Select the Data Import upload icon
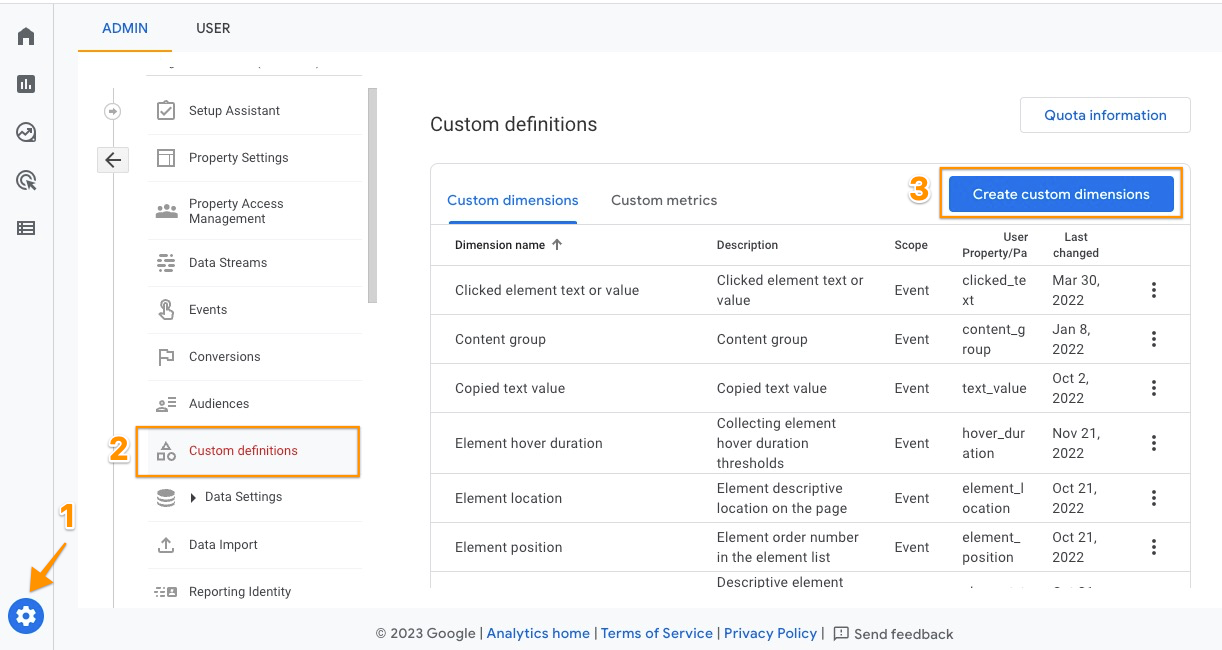 tap(165, 545)
